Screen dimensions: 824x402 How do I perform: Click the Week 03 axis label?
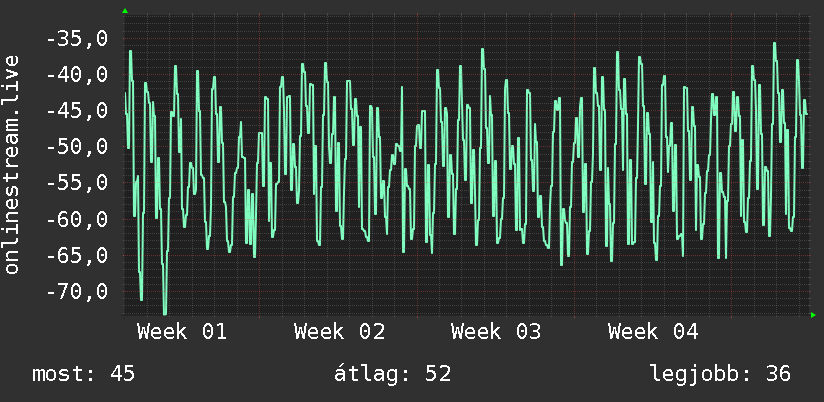496,332
